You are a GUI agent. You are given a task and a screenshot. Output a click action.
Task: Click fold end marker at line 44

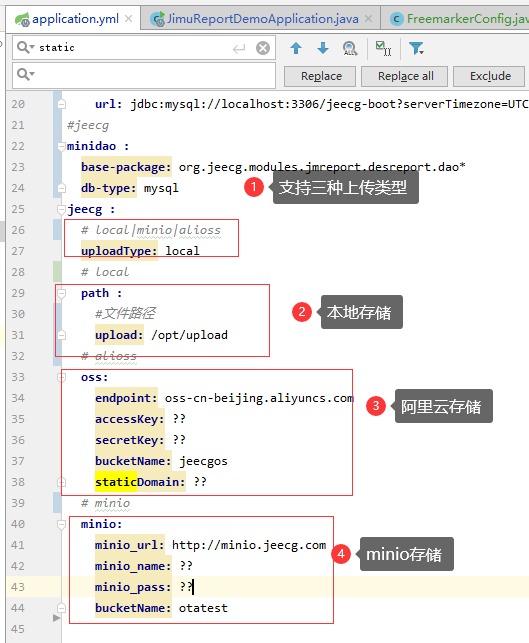pos(62,608)
